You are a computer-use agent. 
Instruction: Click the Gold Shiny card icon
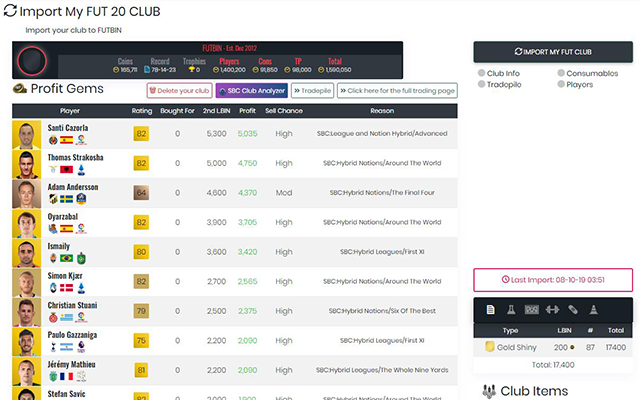[489, 347]
